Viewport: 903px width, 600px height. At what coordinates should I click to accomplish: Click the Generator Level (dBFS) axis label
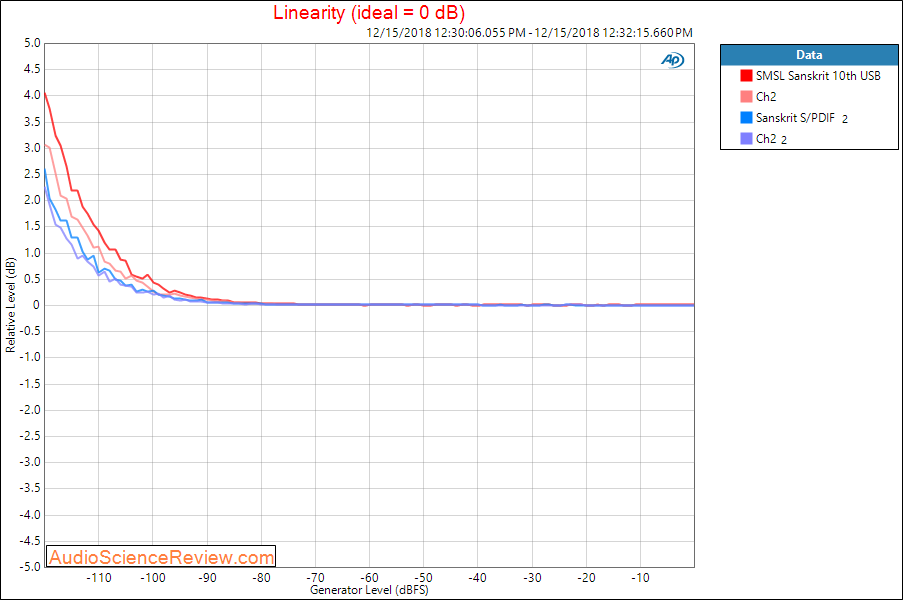tap(369, 590)
